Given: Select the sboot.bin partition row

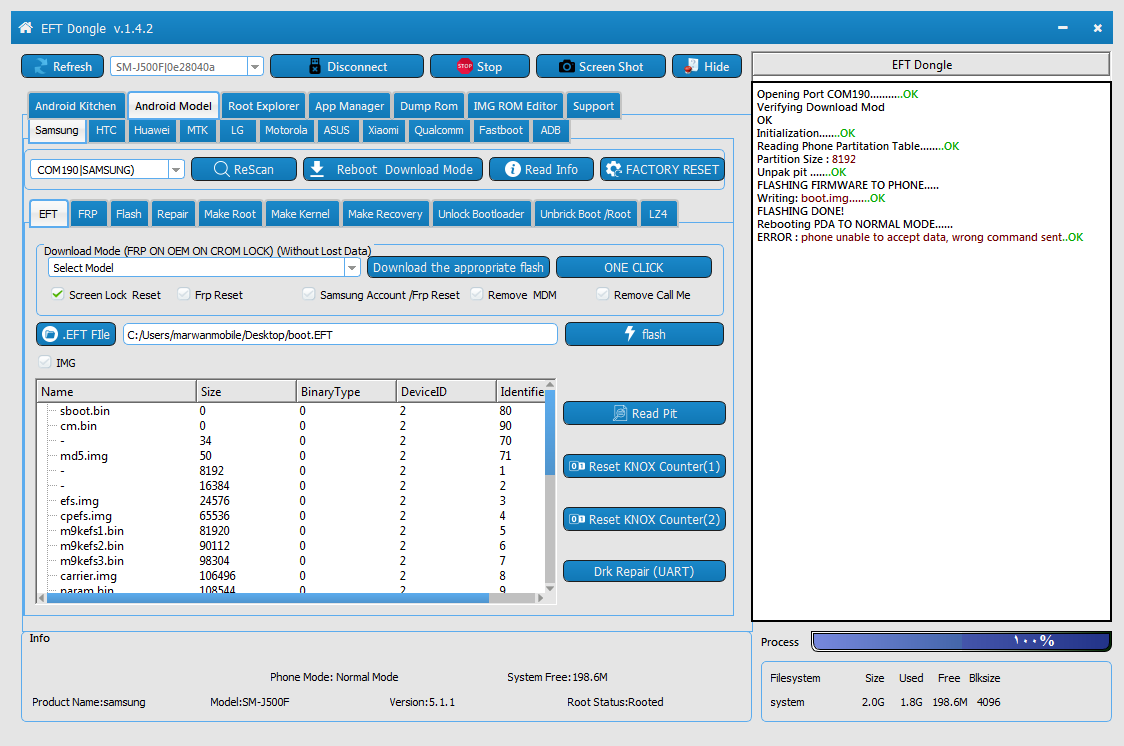Looking at the screenshot, I should (290, 411).
